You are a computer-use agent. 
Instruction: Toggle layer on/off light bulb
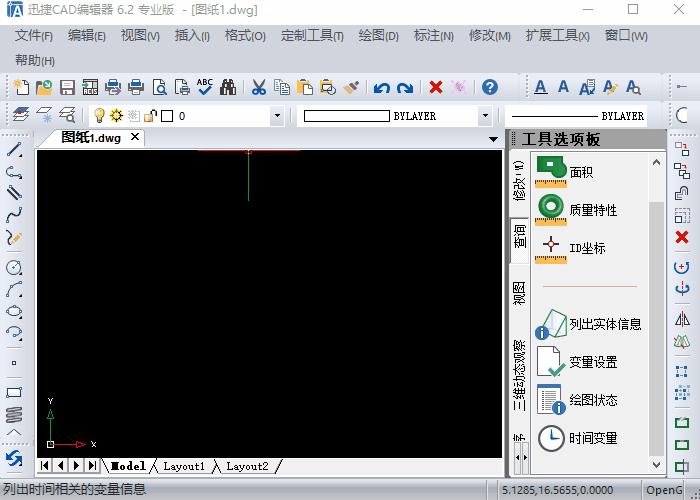point(99,116)
